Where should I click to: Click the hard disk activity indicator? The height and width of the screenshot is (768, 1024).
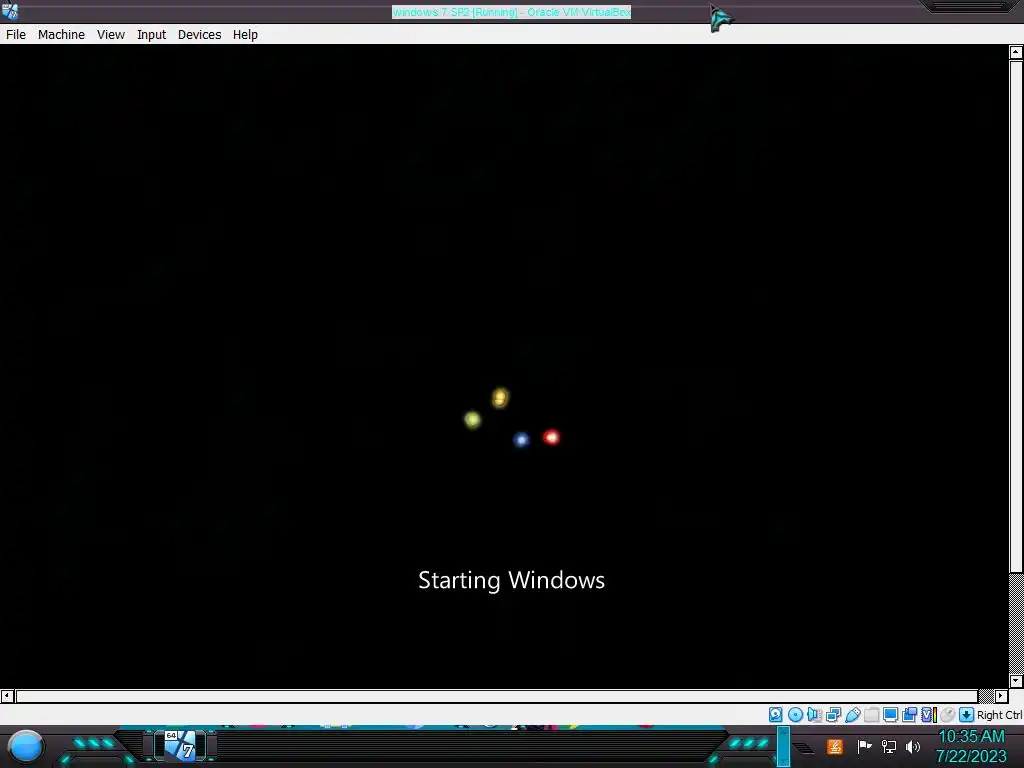pos(775,714)
